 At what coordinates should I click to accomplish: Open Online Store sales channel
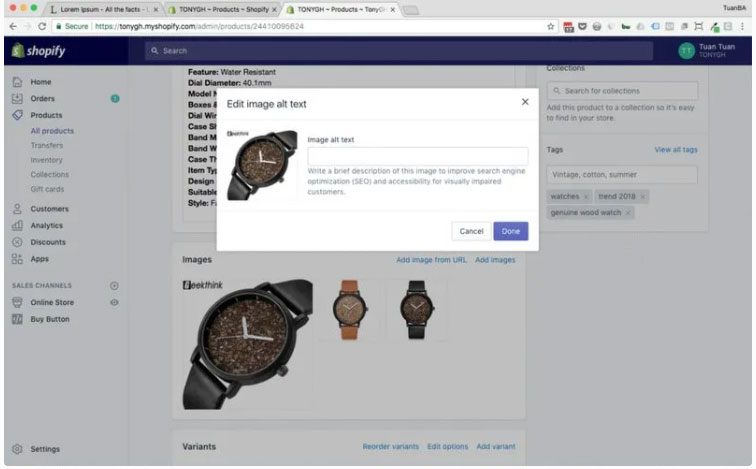point(52,302)
